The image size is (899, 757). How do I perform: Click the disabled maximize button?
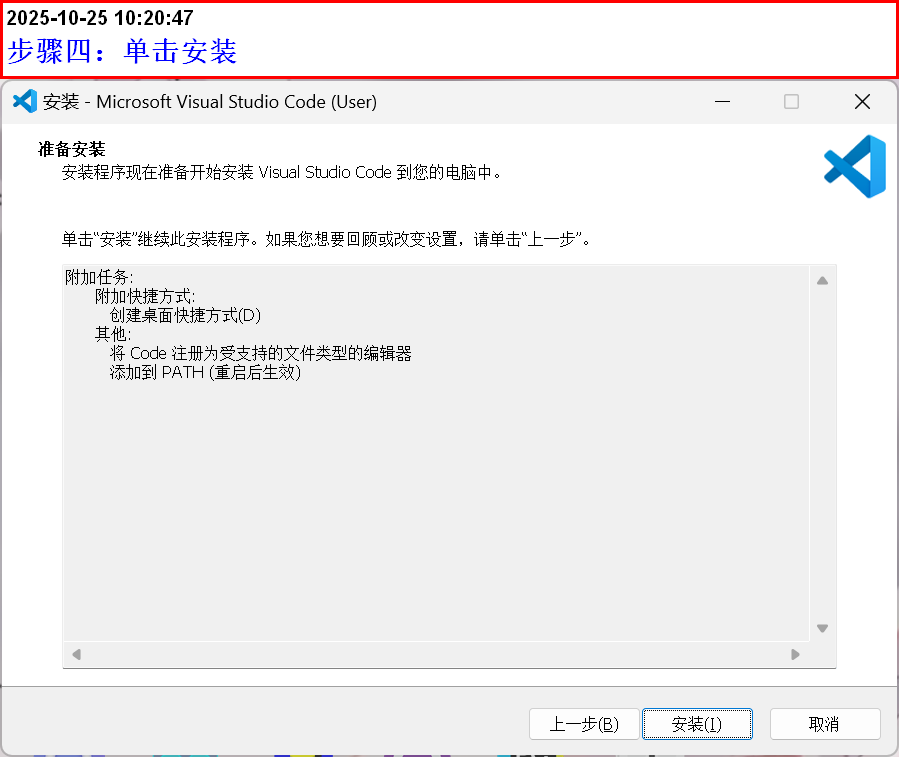coord(791,102)
